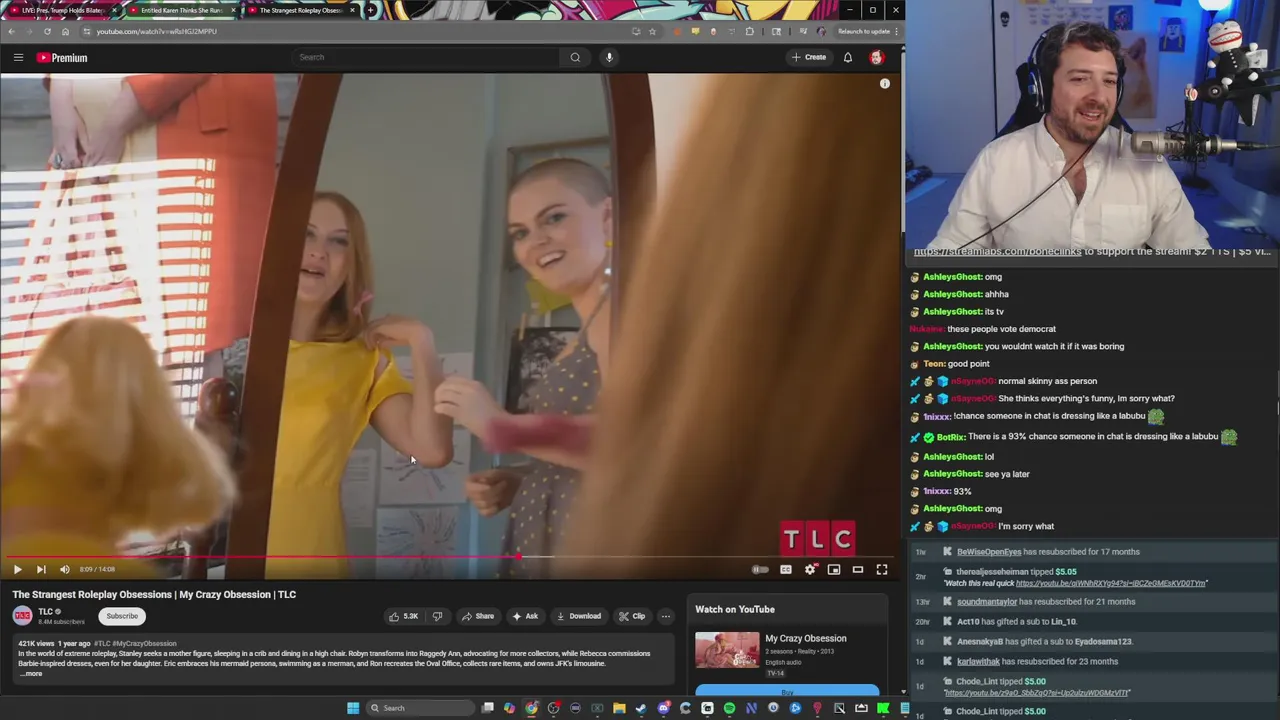Expand description with ...more
This screenshot has height=720, width=1280.
[31, 674]
